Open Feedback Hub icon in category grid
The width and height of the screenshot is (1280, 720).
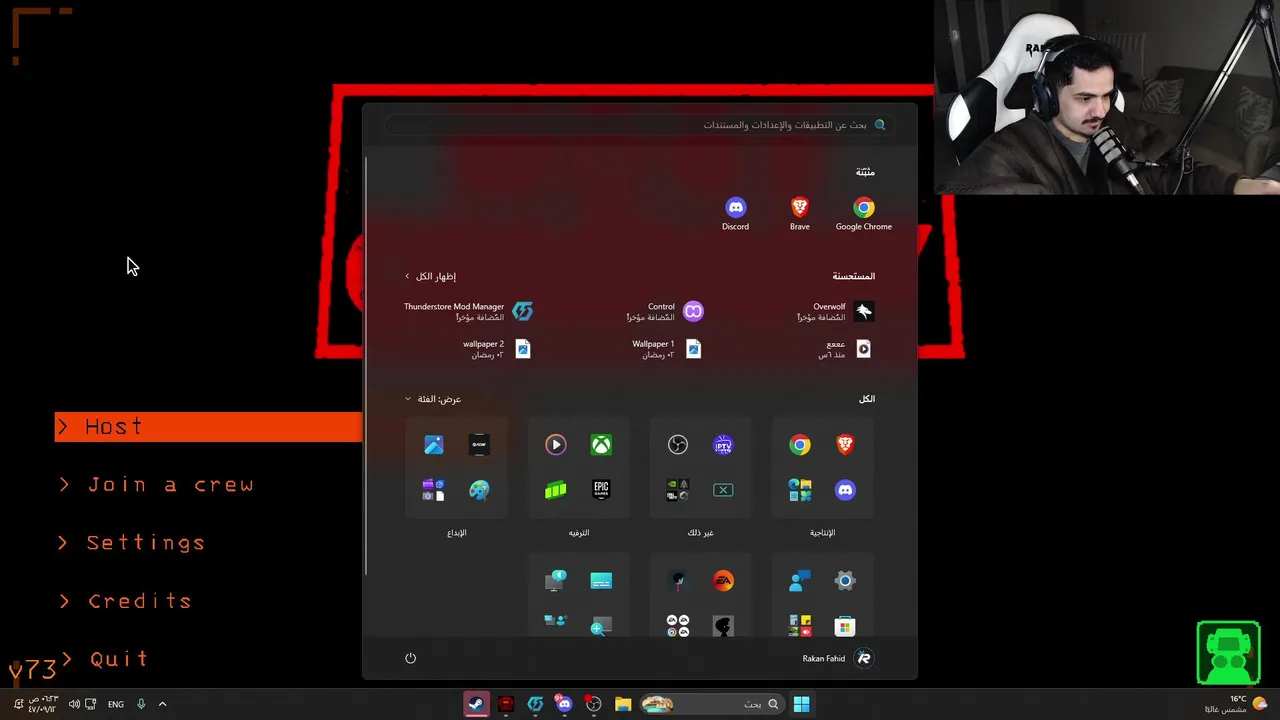click(x=800, y=581)
